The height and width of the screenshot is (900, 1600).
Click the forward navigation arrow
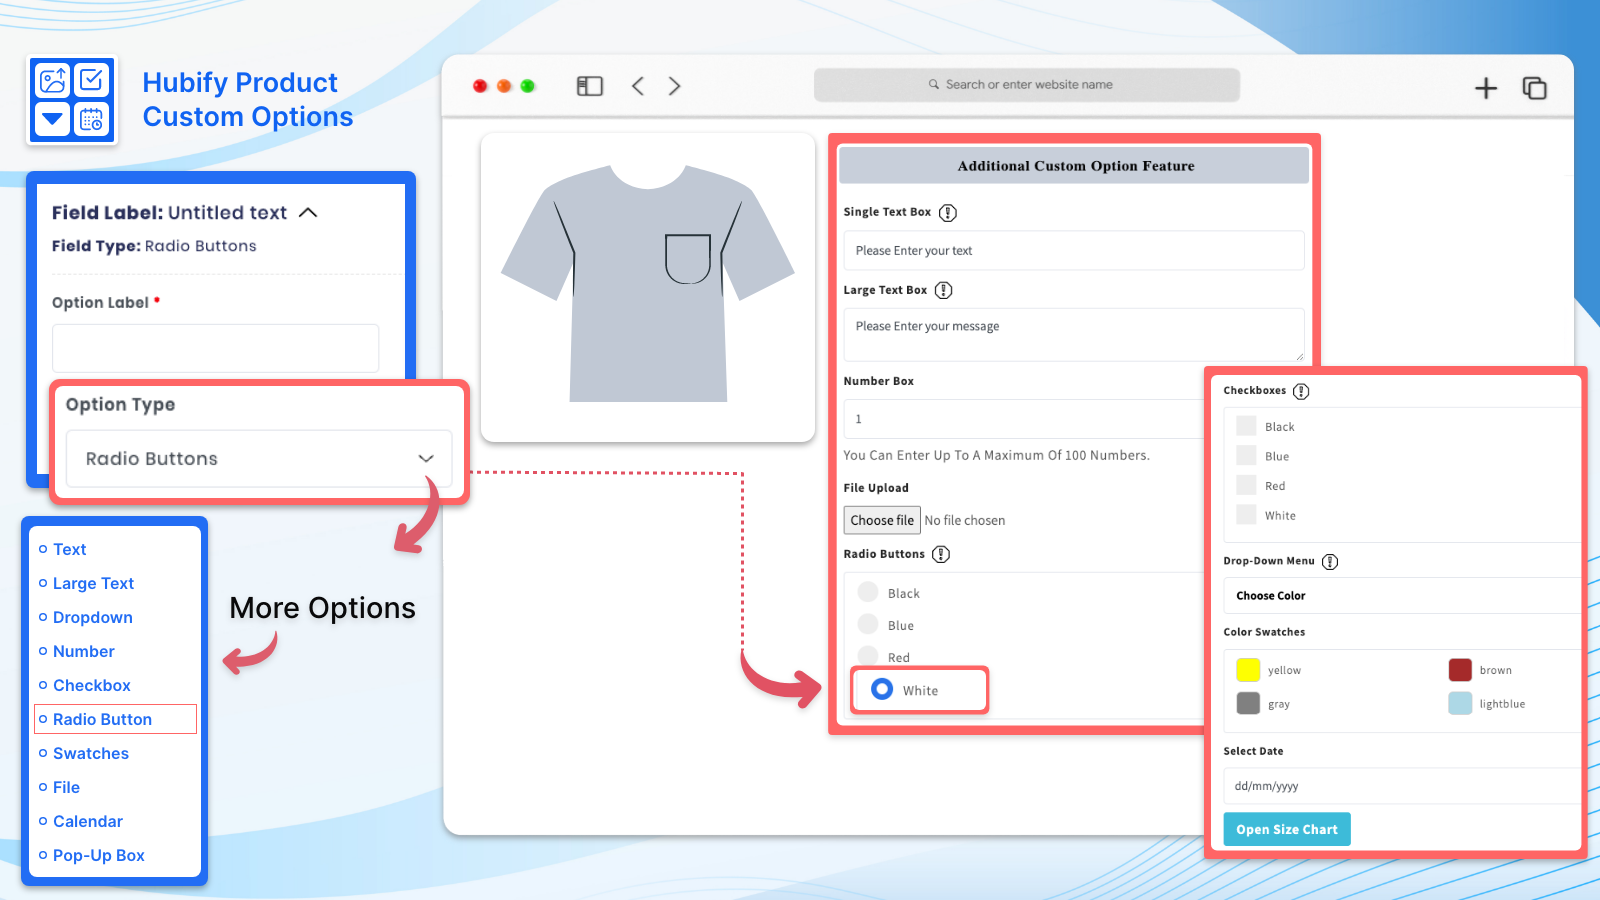675,85
